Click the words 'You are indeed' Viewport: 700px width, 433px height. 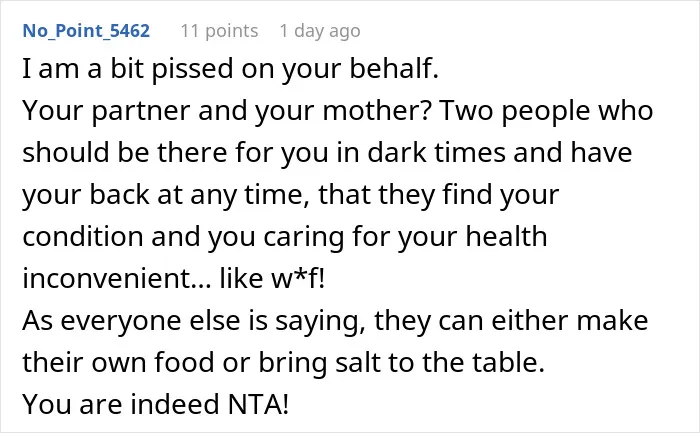click(x=121, y=404)
